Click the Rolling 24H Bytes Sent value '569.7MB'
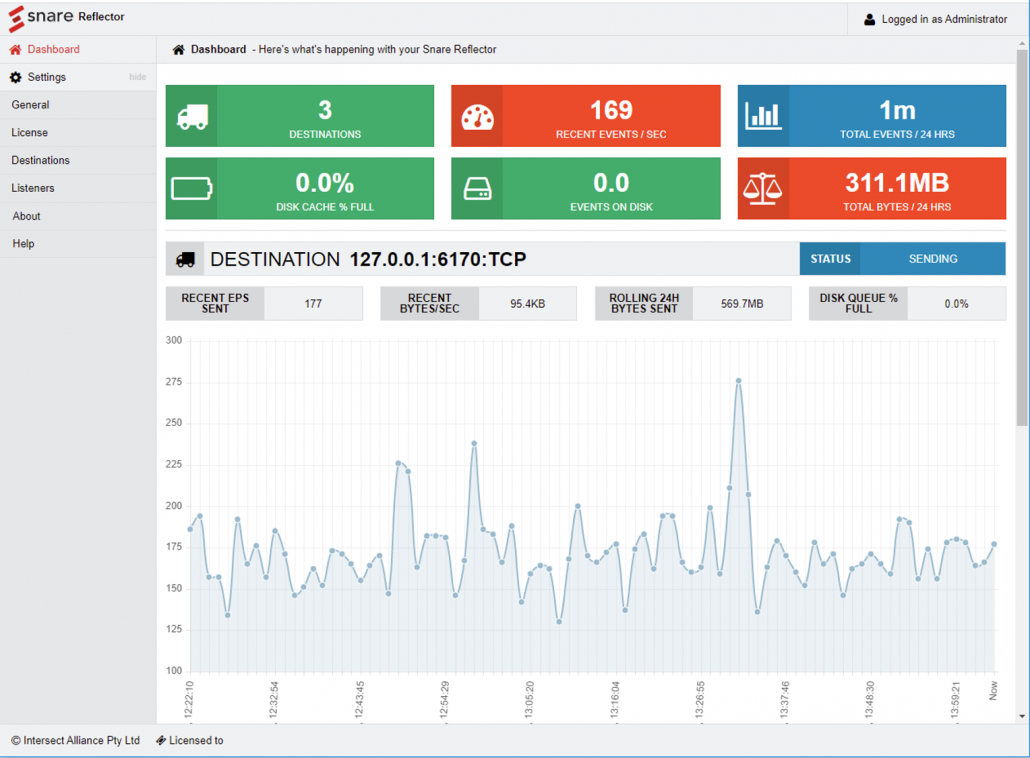Screen dimensions: 1030x758 [x=742, y=304]
